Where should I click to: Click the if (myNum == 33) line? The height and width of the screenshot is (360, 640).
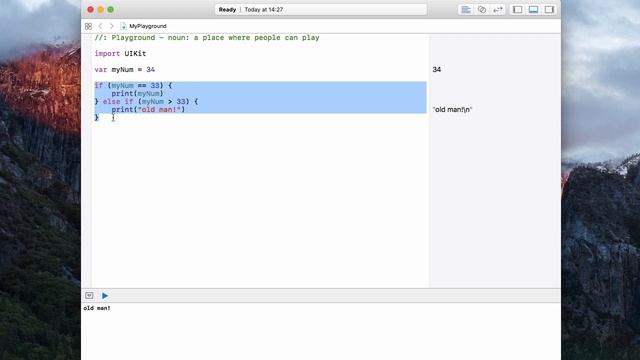133,85
